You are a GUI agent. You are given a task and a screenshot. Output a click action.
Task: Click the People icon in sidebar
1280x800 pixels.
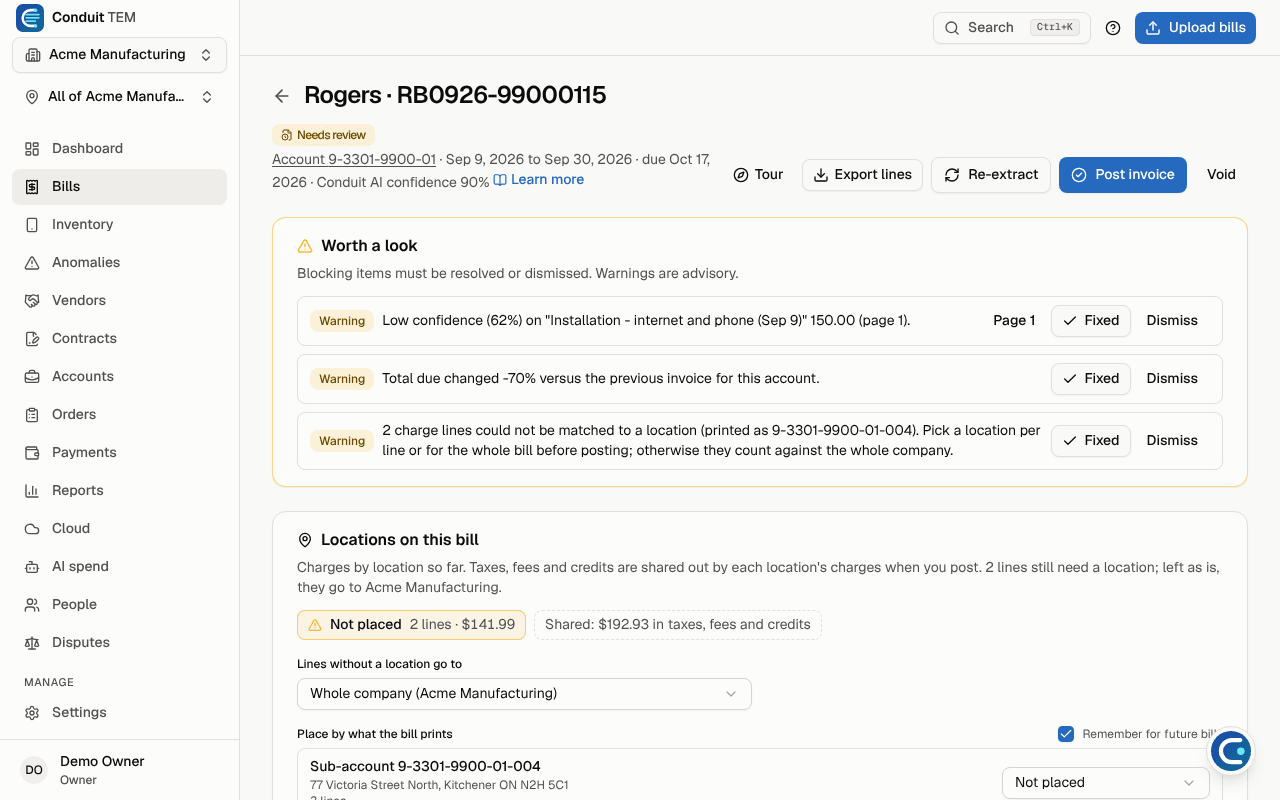pyautogui.click(x=32, y=604)
